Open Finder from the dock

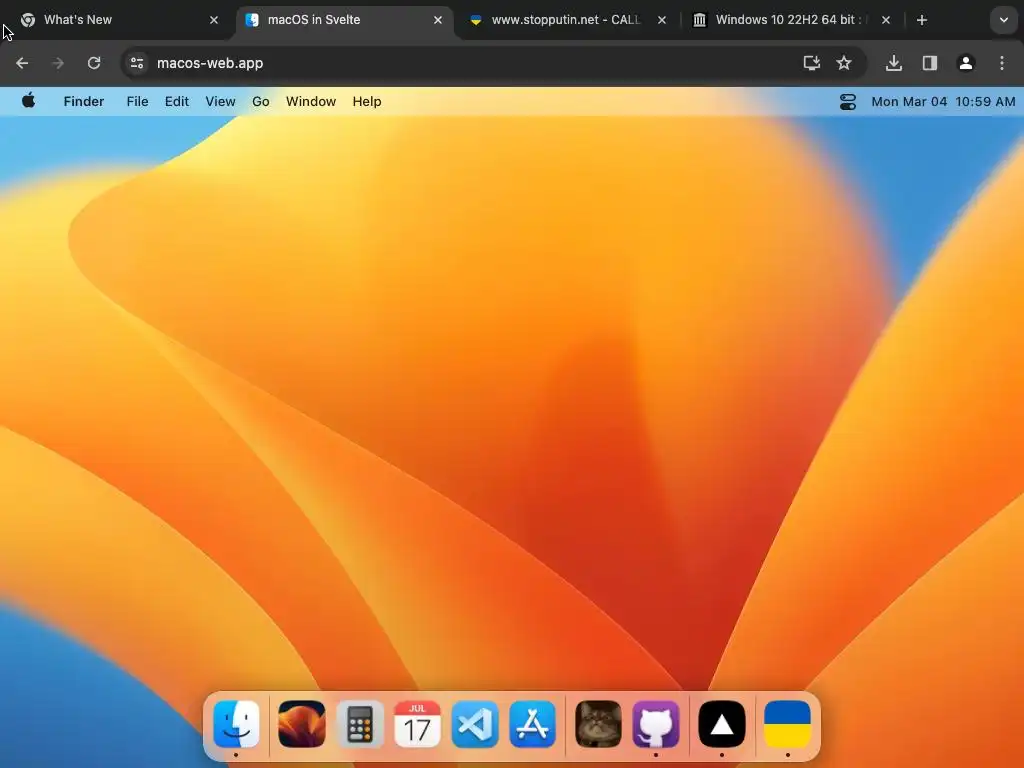click(236, 724)
